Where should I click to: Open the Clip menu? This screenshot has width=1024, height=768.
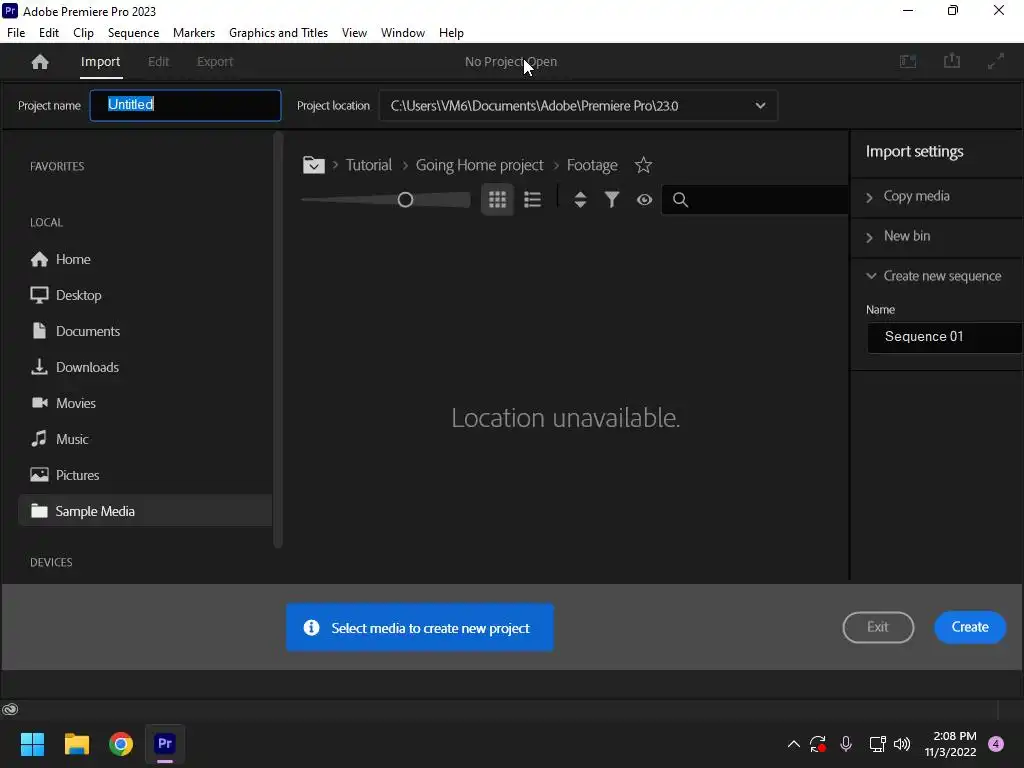84,33
